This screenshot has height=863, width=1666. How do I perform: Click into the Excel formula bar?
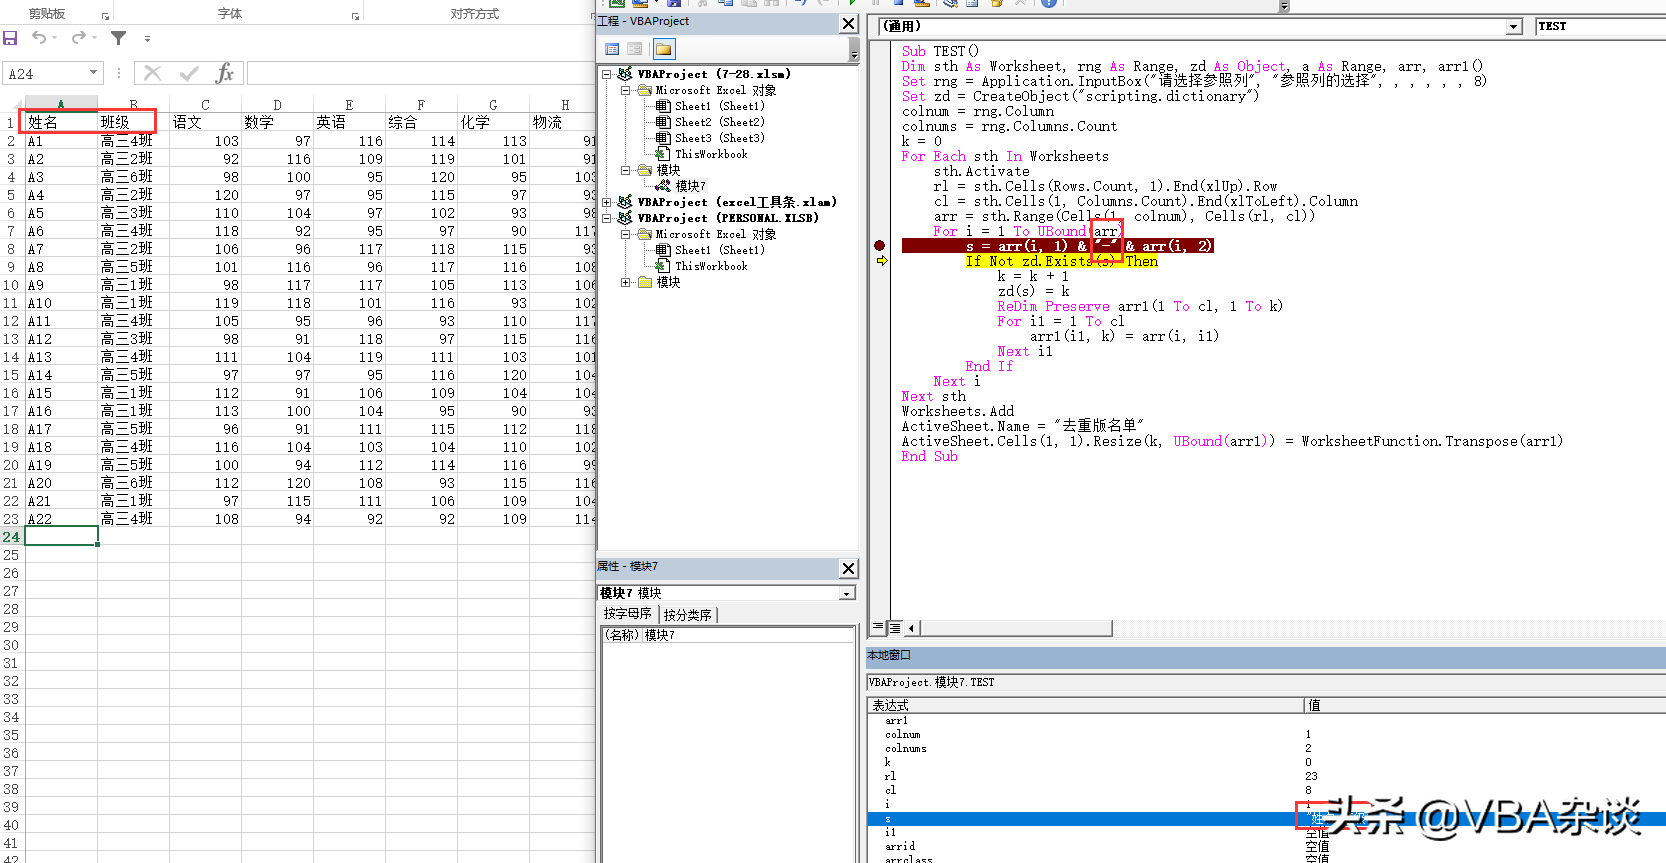(420, 73)
